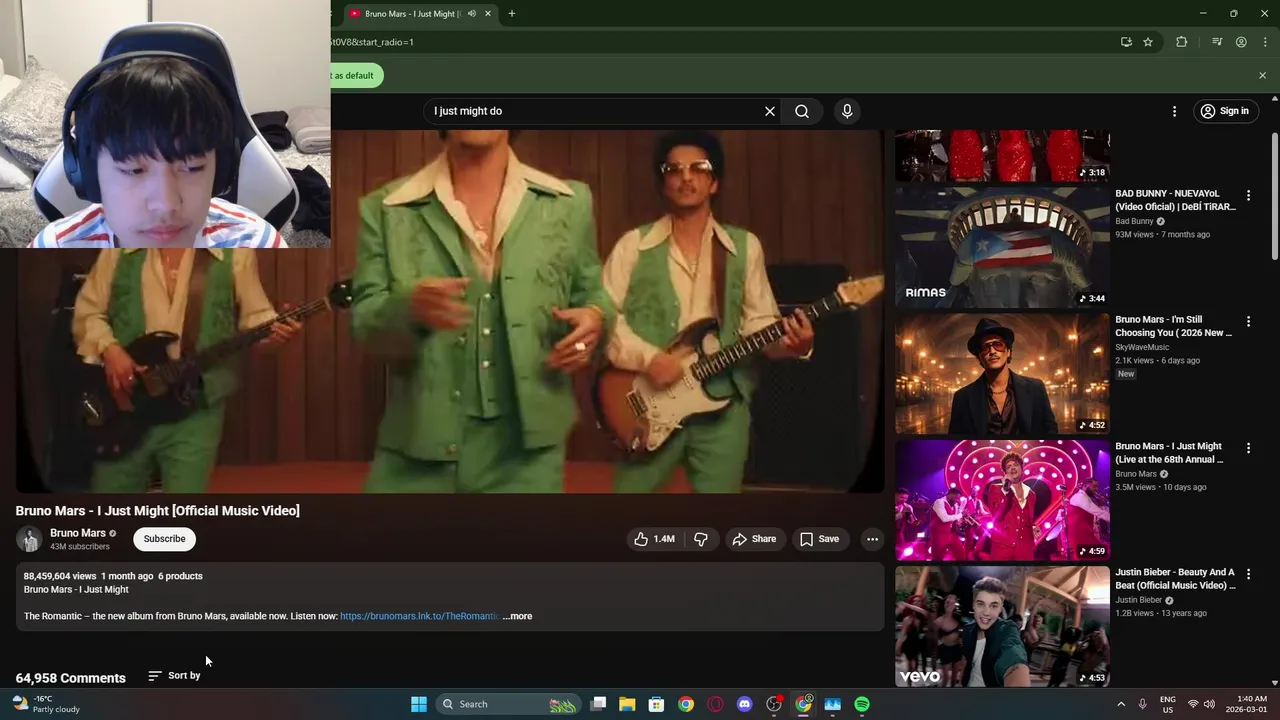This screenshot has height=720, width=1280.
Task: Start voice search with microphone icon
Action: pos(847,111)
